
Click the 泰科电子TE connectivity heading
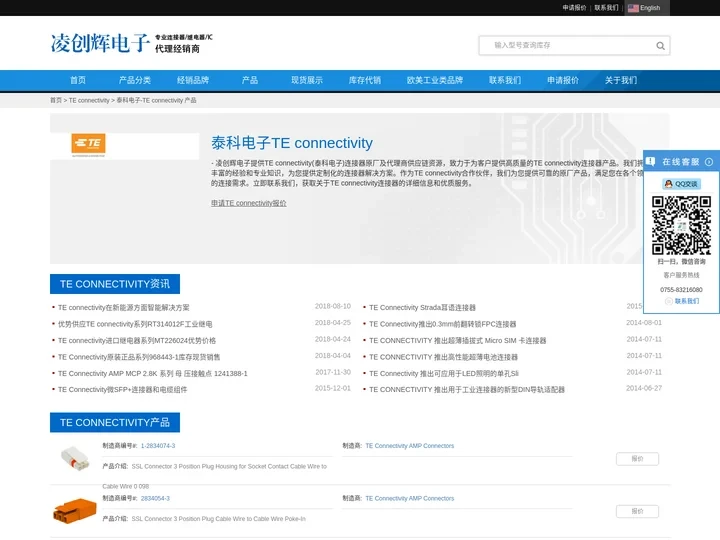292,143
